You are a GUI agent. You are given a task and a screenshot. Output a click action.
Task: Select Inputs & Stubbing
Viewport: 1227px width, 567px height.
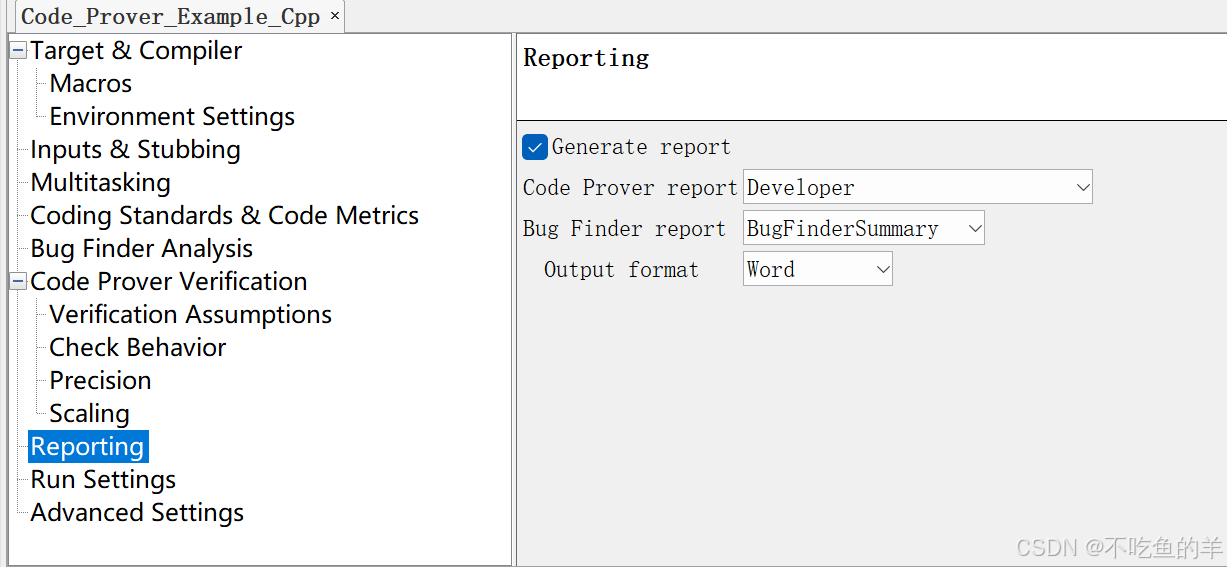pyautogui.click(x=135, y=150)
